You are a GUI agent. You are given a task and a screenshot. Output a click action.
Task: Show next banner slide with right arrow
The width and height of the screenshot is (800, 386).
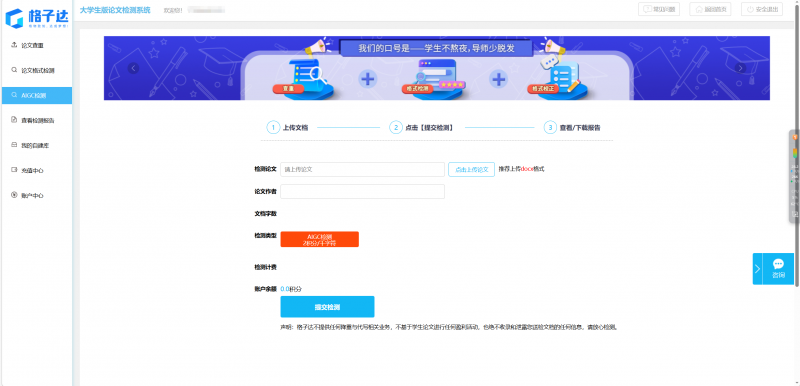point(740,68)
